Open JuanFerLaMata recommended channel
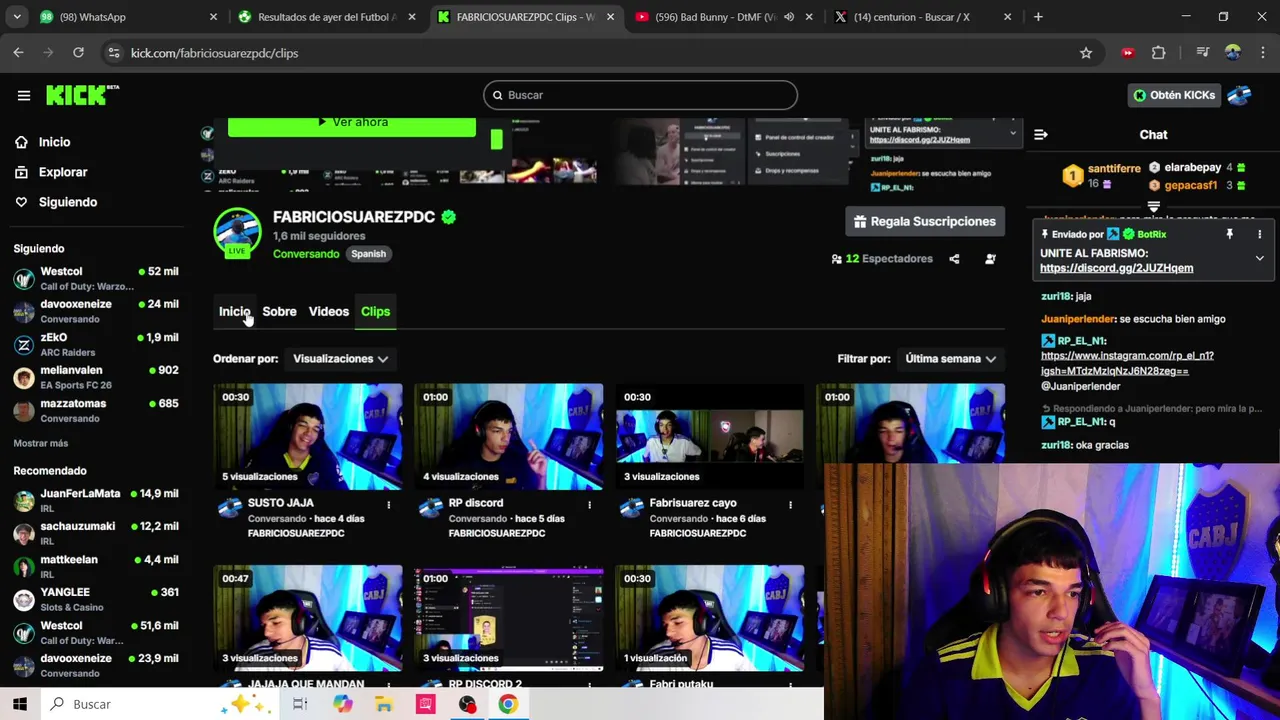The image size is (1280, 720). 96,500
